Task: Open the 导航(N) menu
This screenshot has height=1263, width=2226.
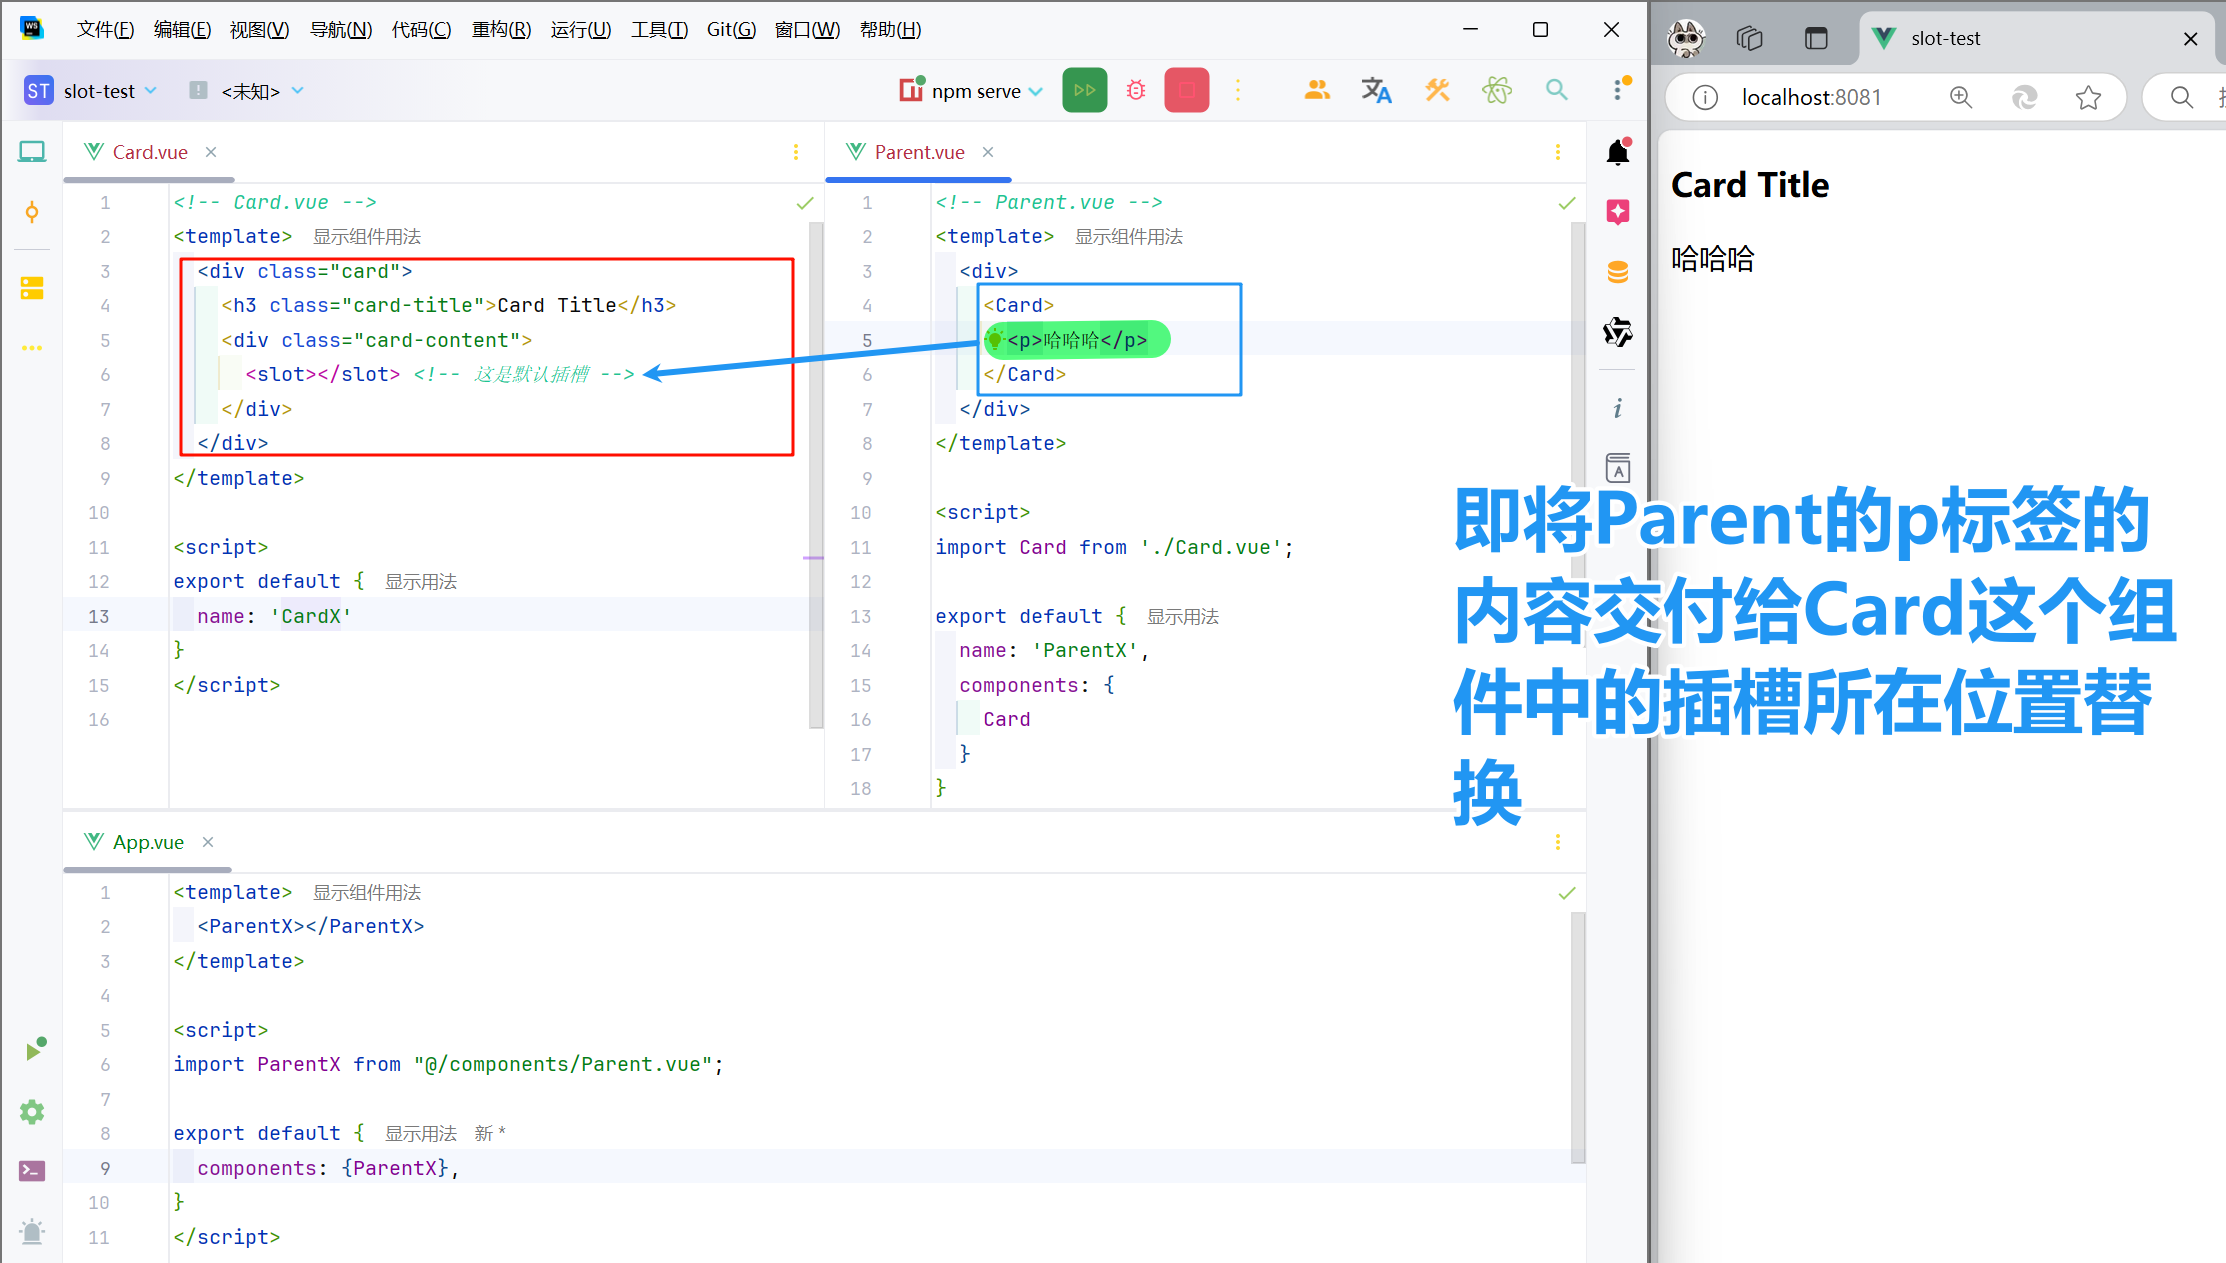Action: pyautogui.click(x=340, y=30)
